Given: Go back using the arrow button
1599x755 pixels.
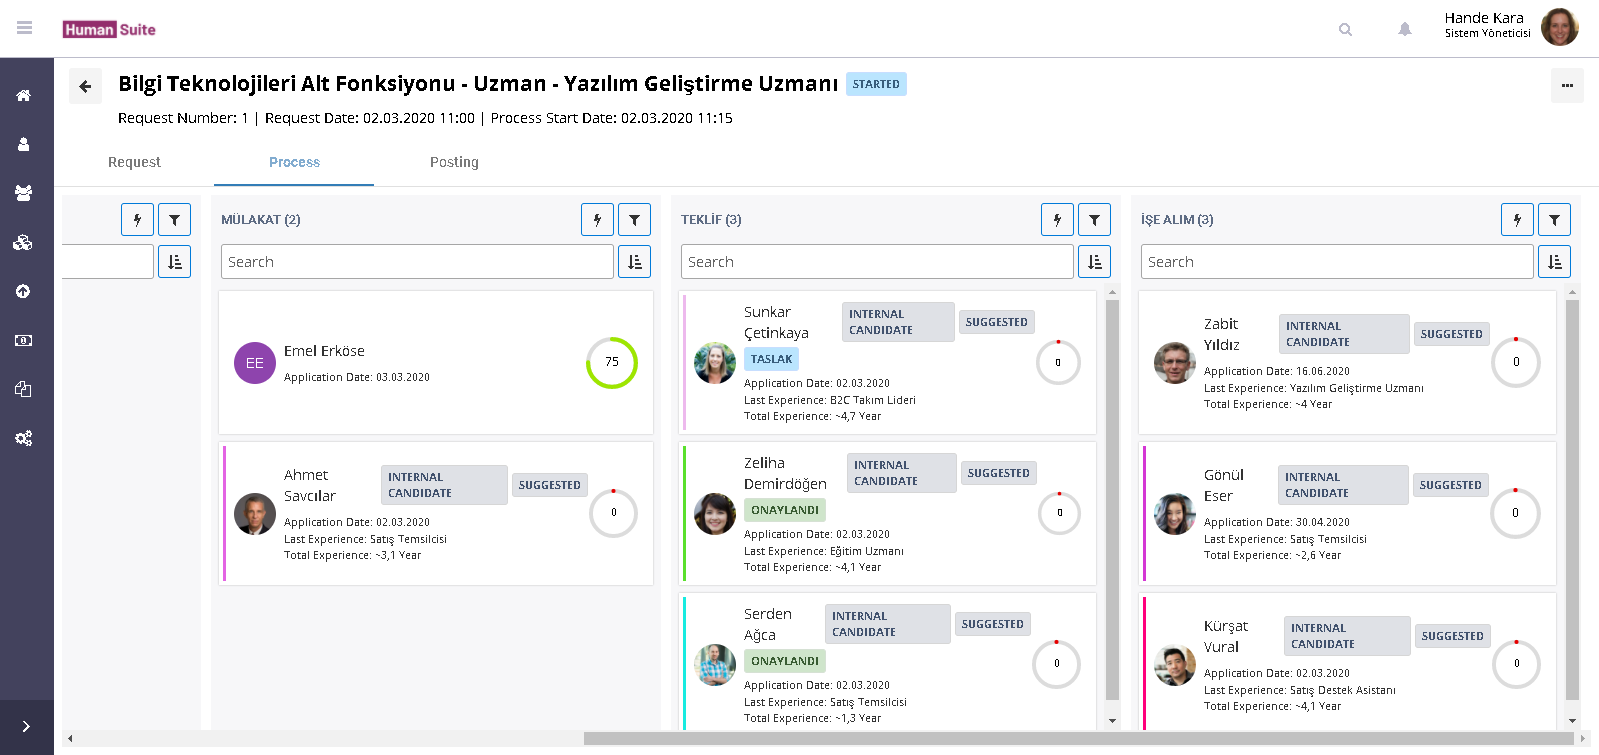Looking at the screenshot, I should pyautogui.click(x=85, y=86).
